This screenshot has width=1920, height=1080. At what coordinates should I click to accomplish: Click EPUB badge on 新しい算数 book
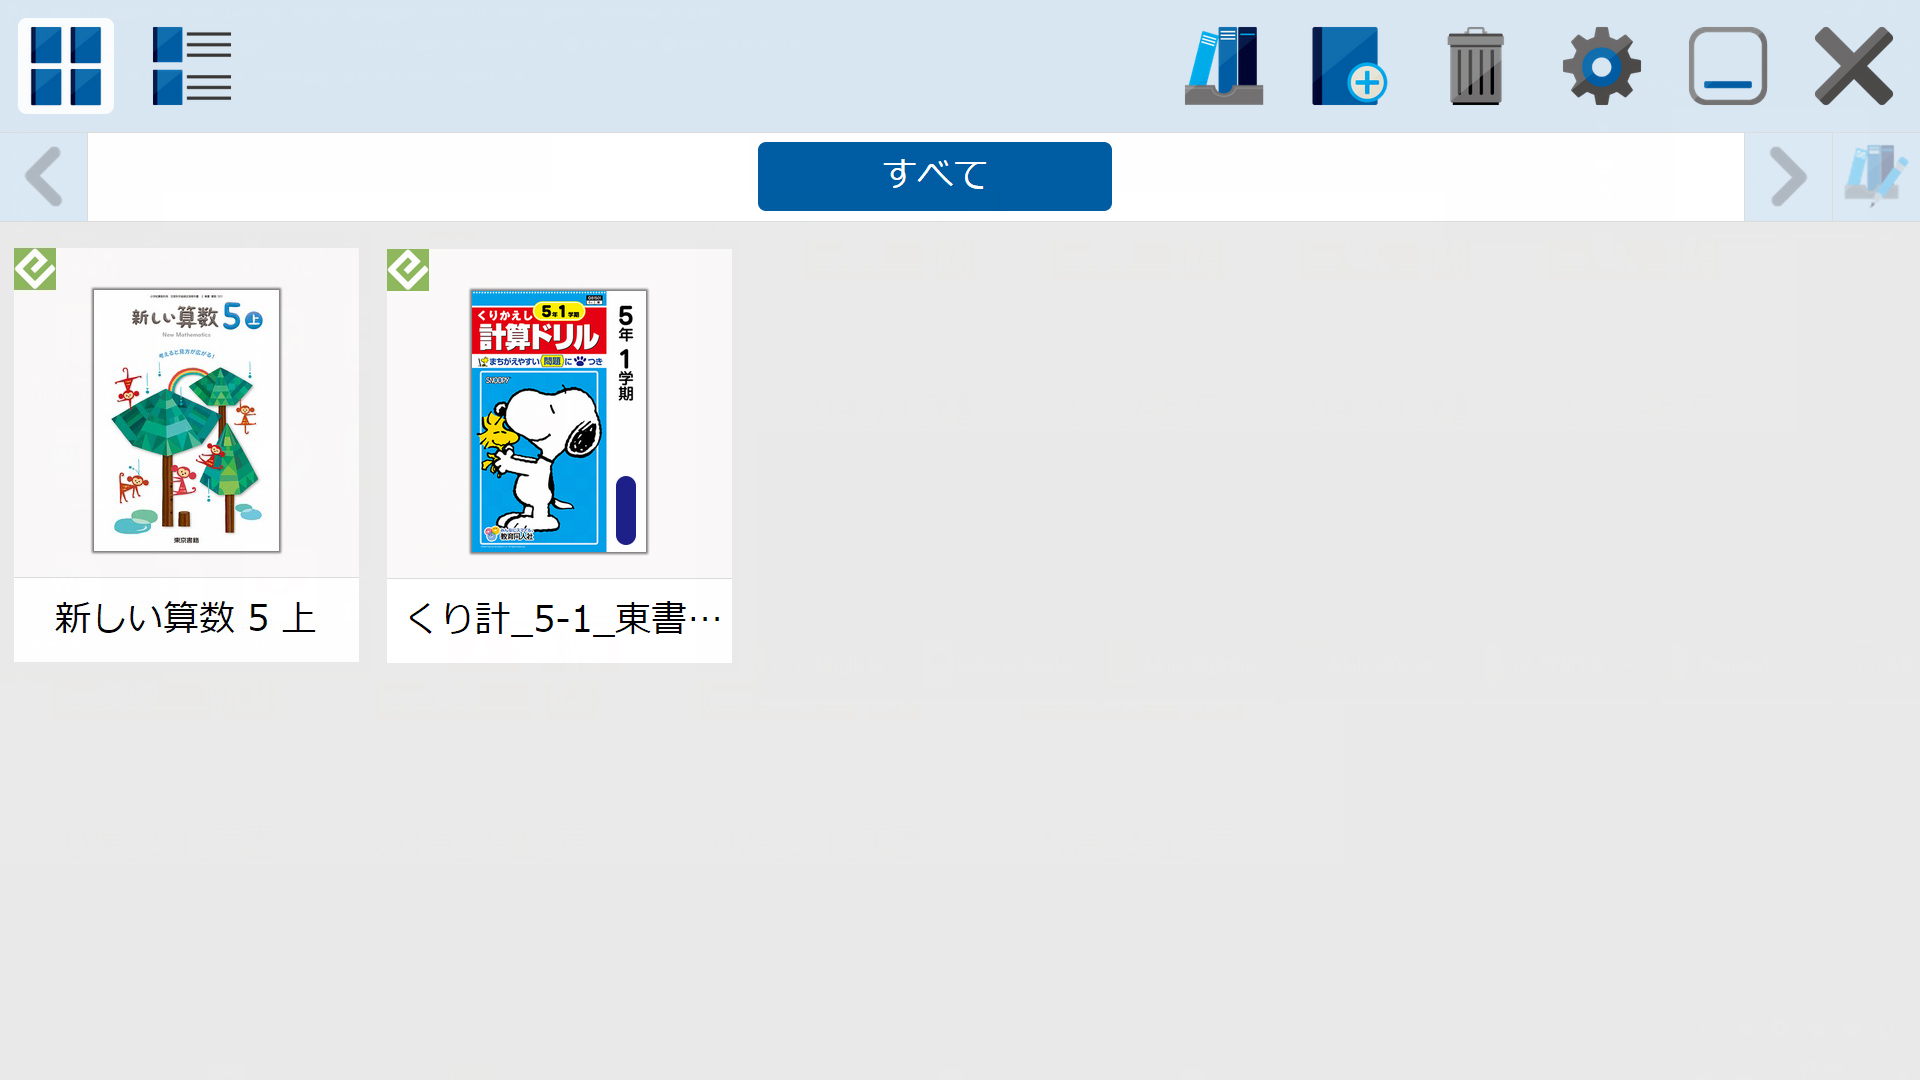coord(35,269)
